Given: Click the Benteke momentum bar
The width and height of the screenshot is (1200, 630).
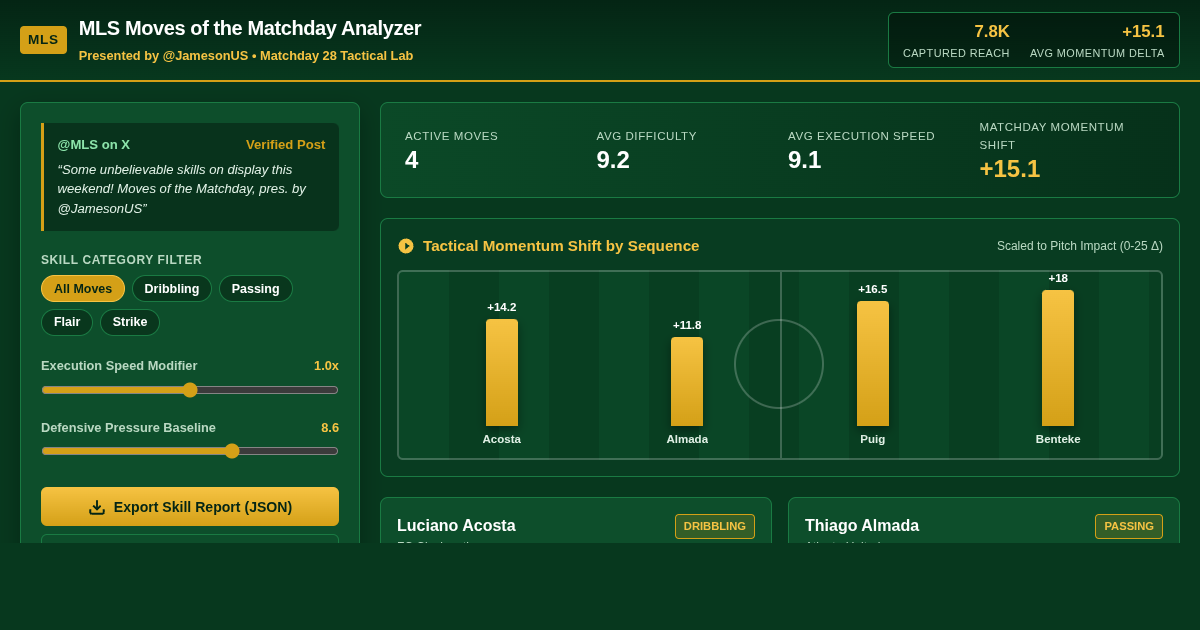Looking at the screenshot, I should 1058,358.
